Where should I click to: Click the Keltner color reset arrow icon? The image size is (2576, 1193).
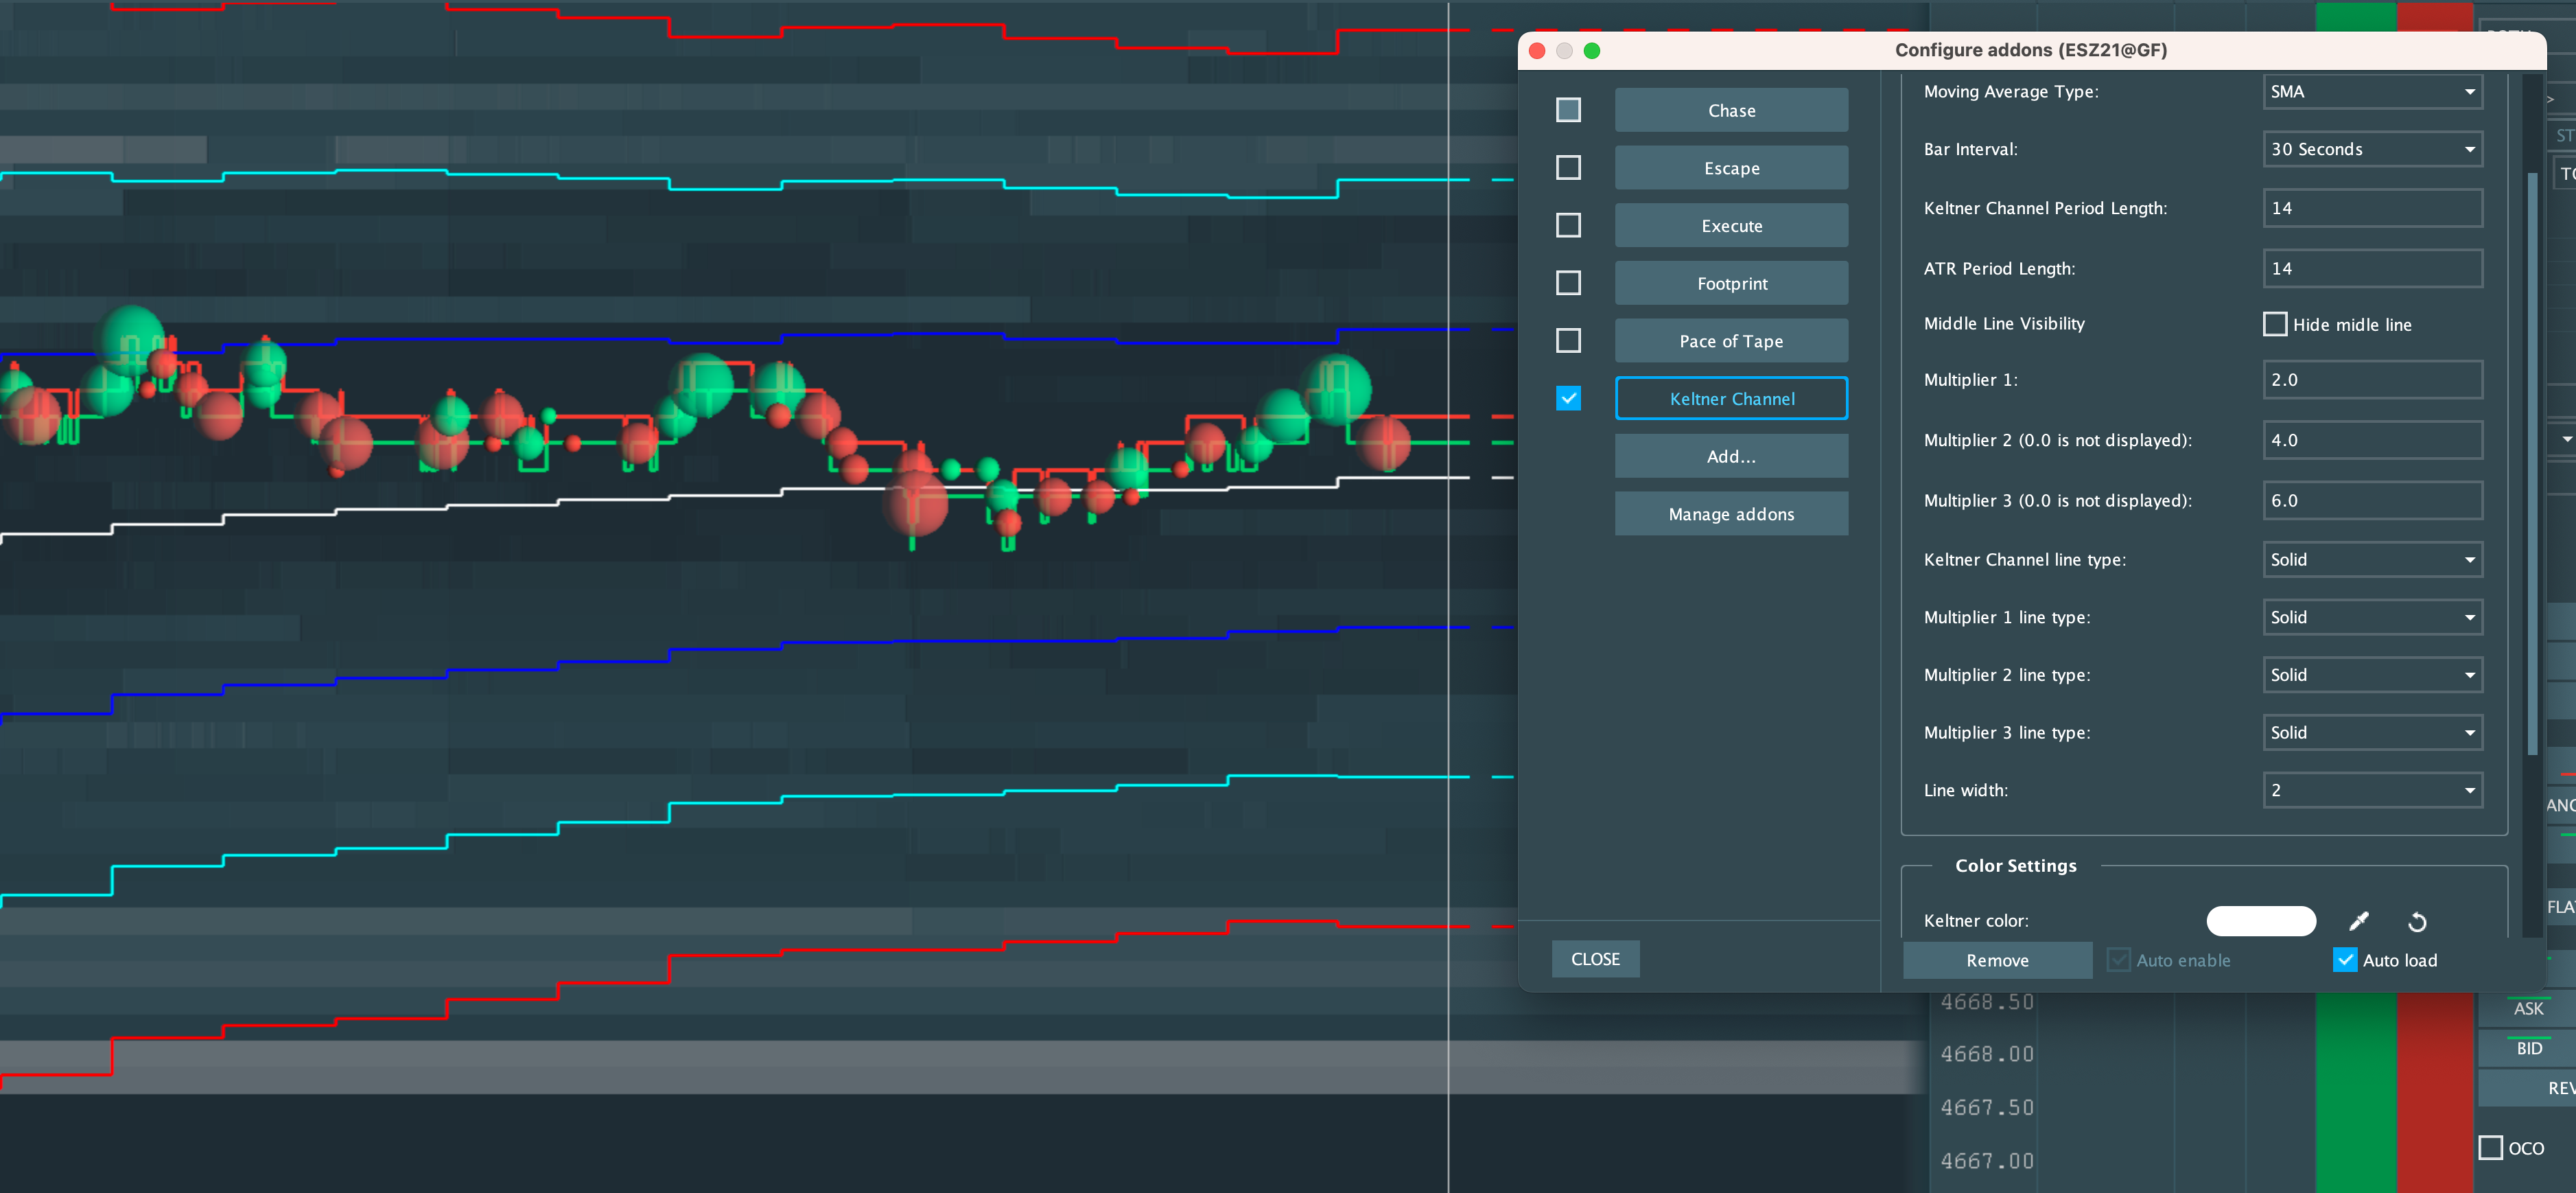coord(2417,921)
